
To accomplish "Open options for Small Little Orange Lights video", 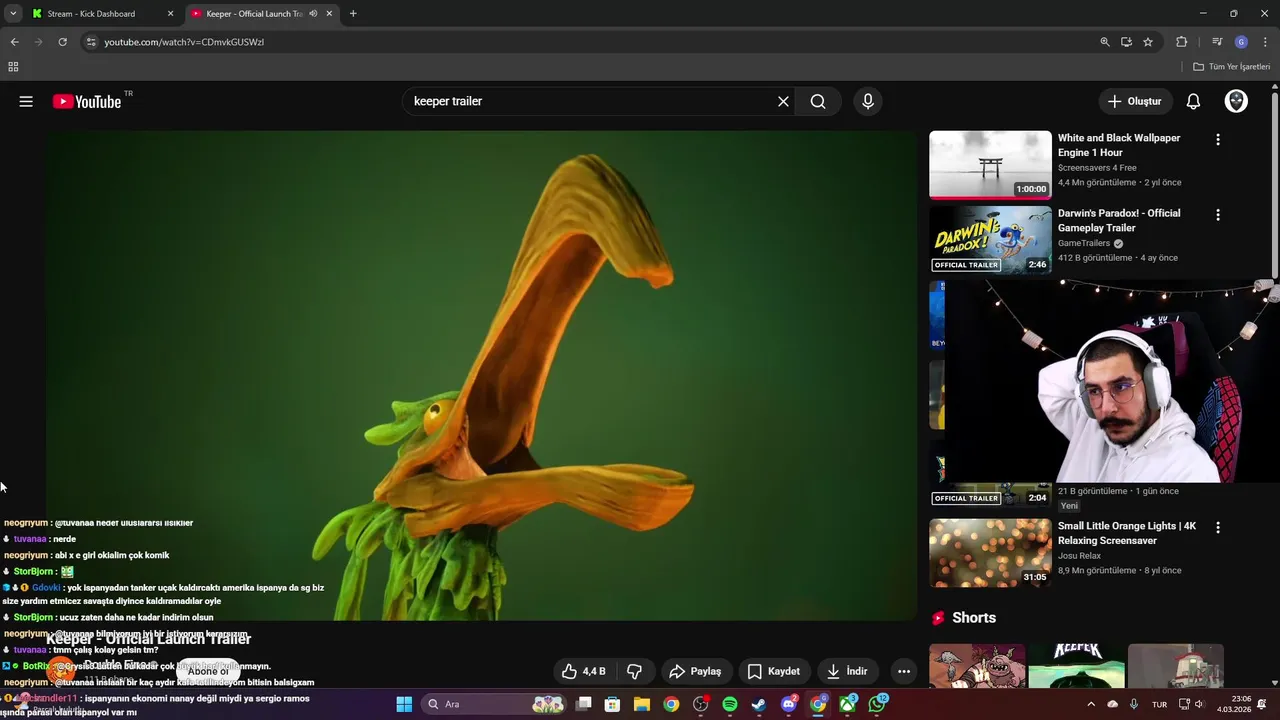I will 1217,527.
